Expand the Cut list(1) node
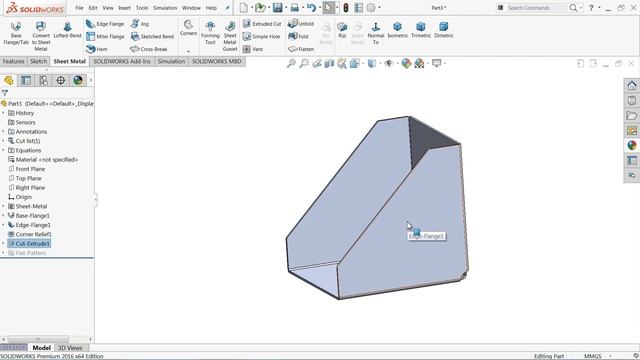640x360 pixels. pyautogui.click(x=4, y=141)
